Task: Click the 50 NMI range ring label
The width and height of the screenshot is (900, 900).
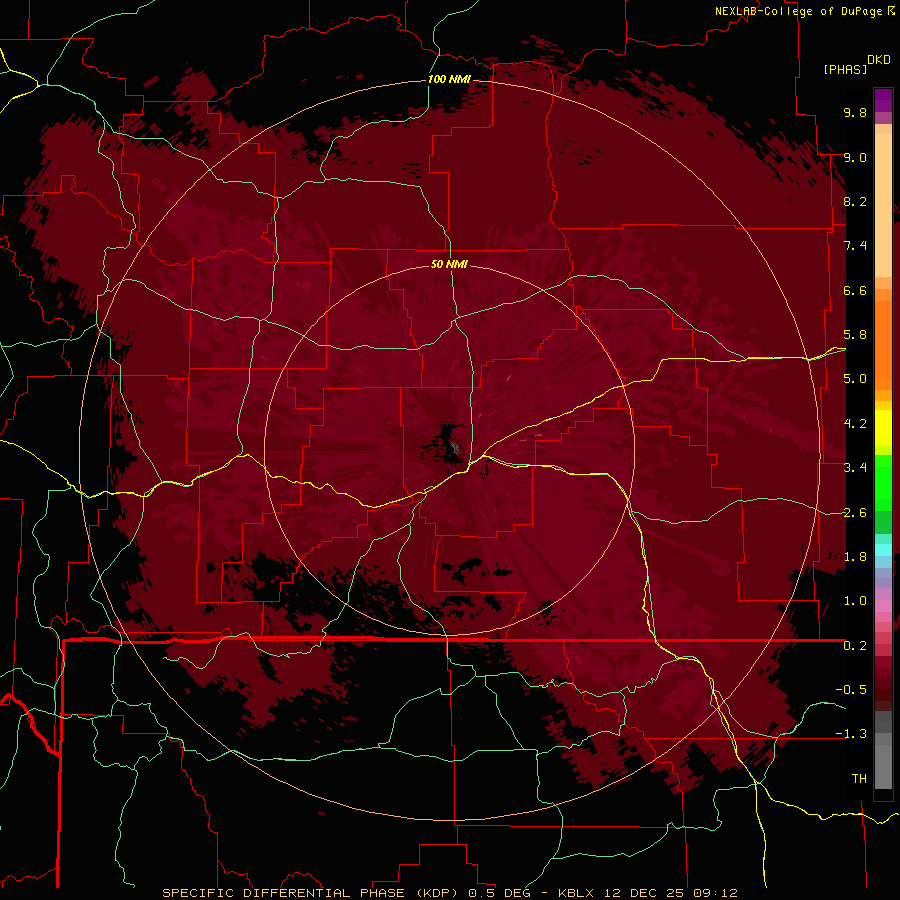Action: pos(449,264)
